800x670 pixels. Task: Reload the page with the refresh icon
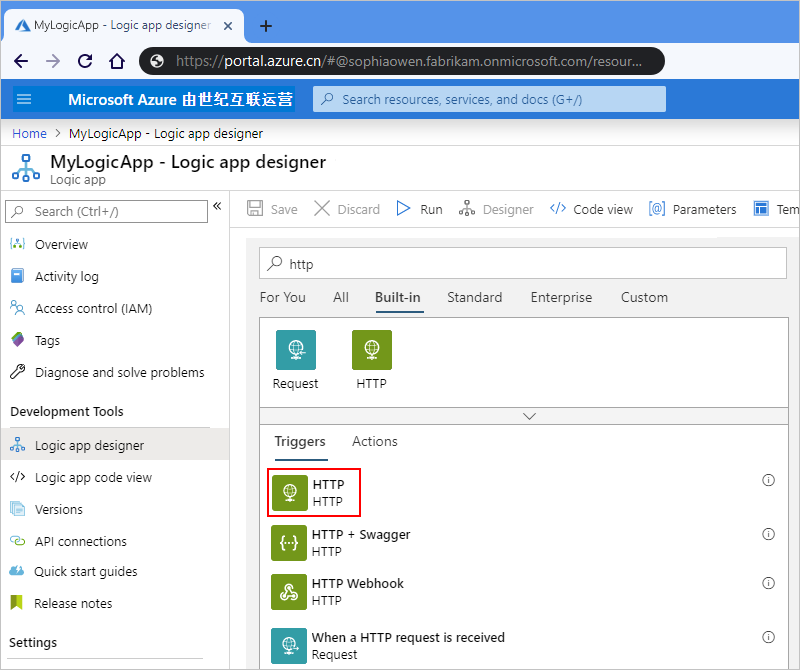click(x=85, y=61)
